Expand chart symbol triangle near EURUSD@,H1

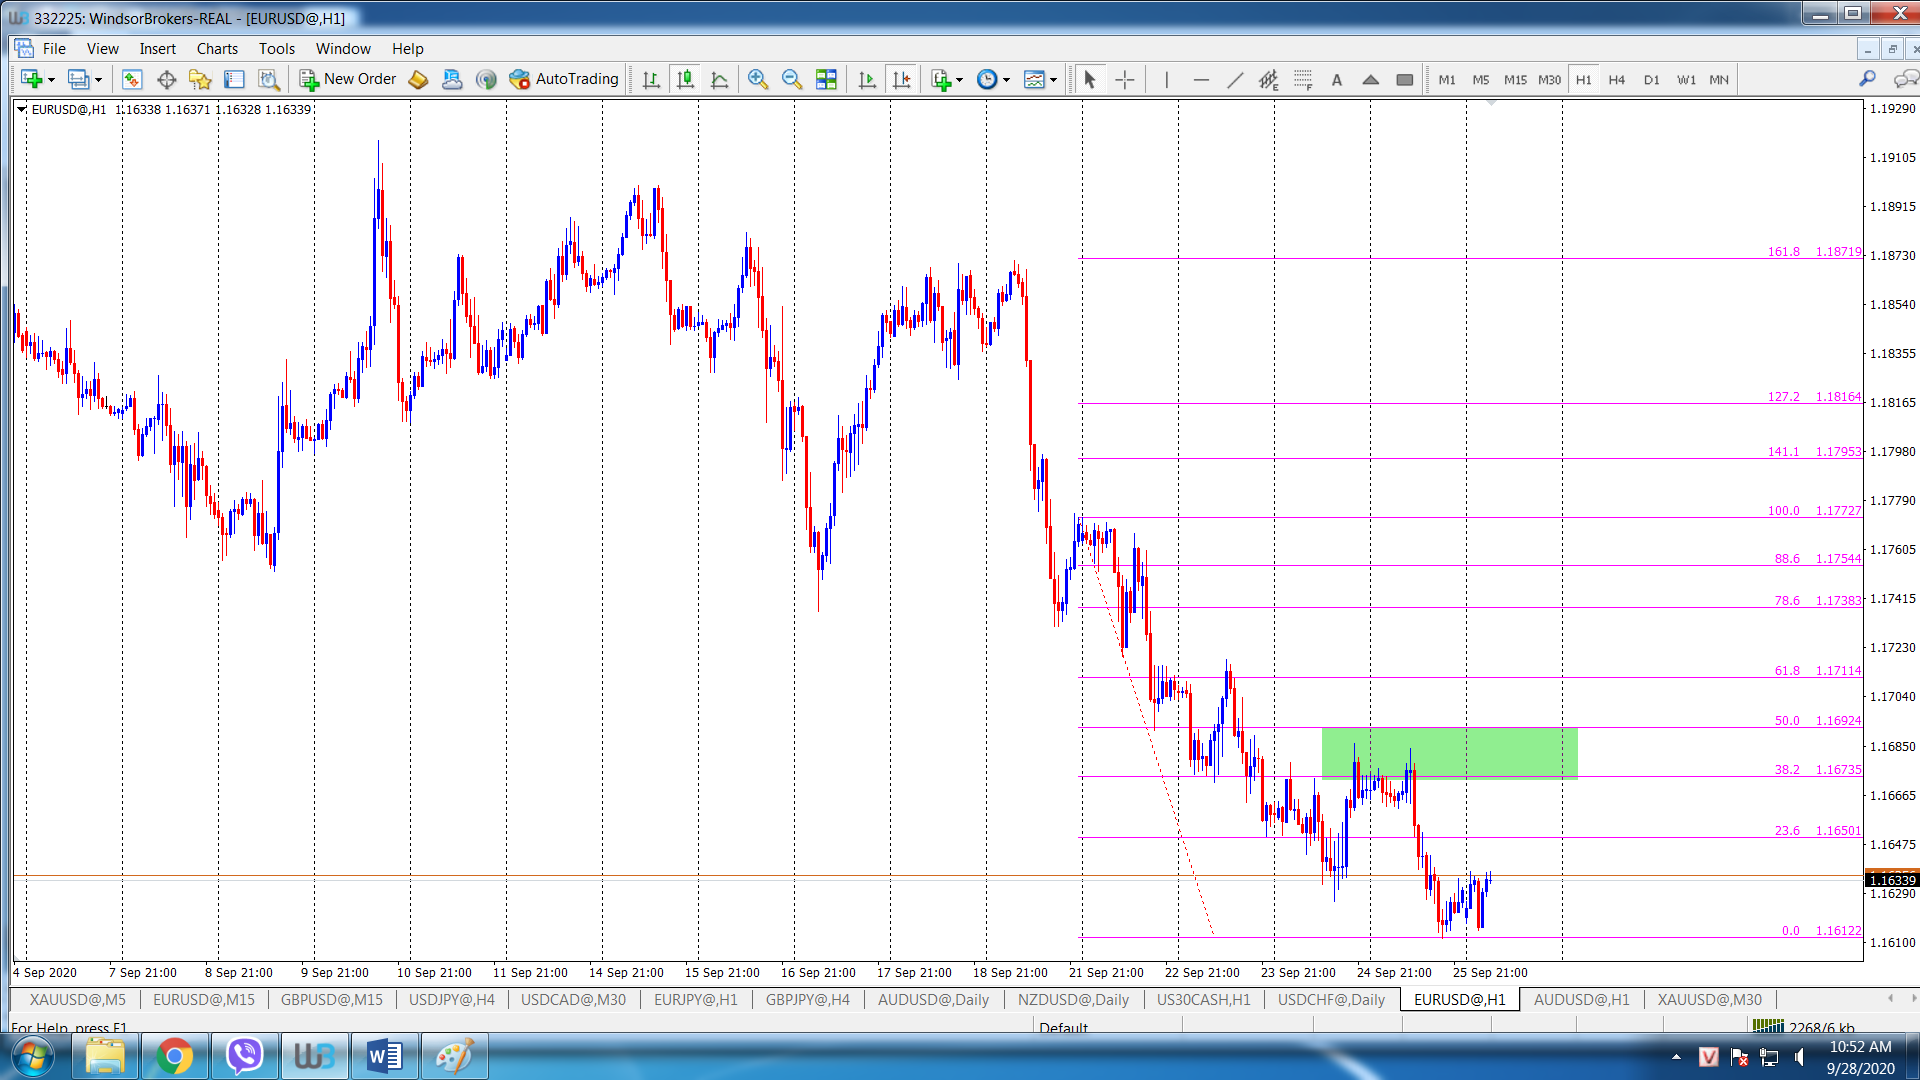tap(21, 109)
